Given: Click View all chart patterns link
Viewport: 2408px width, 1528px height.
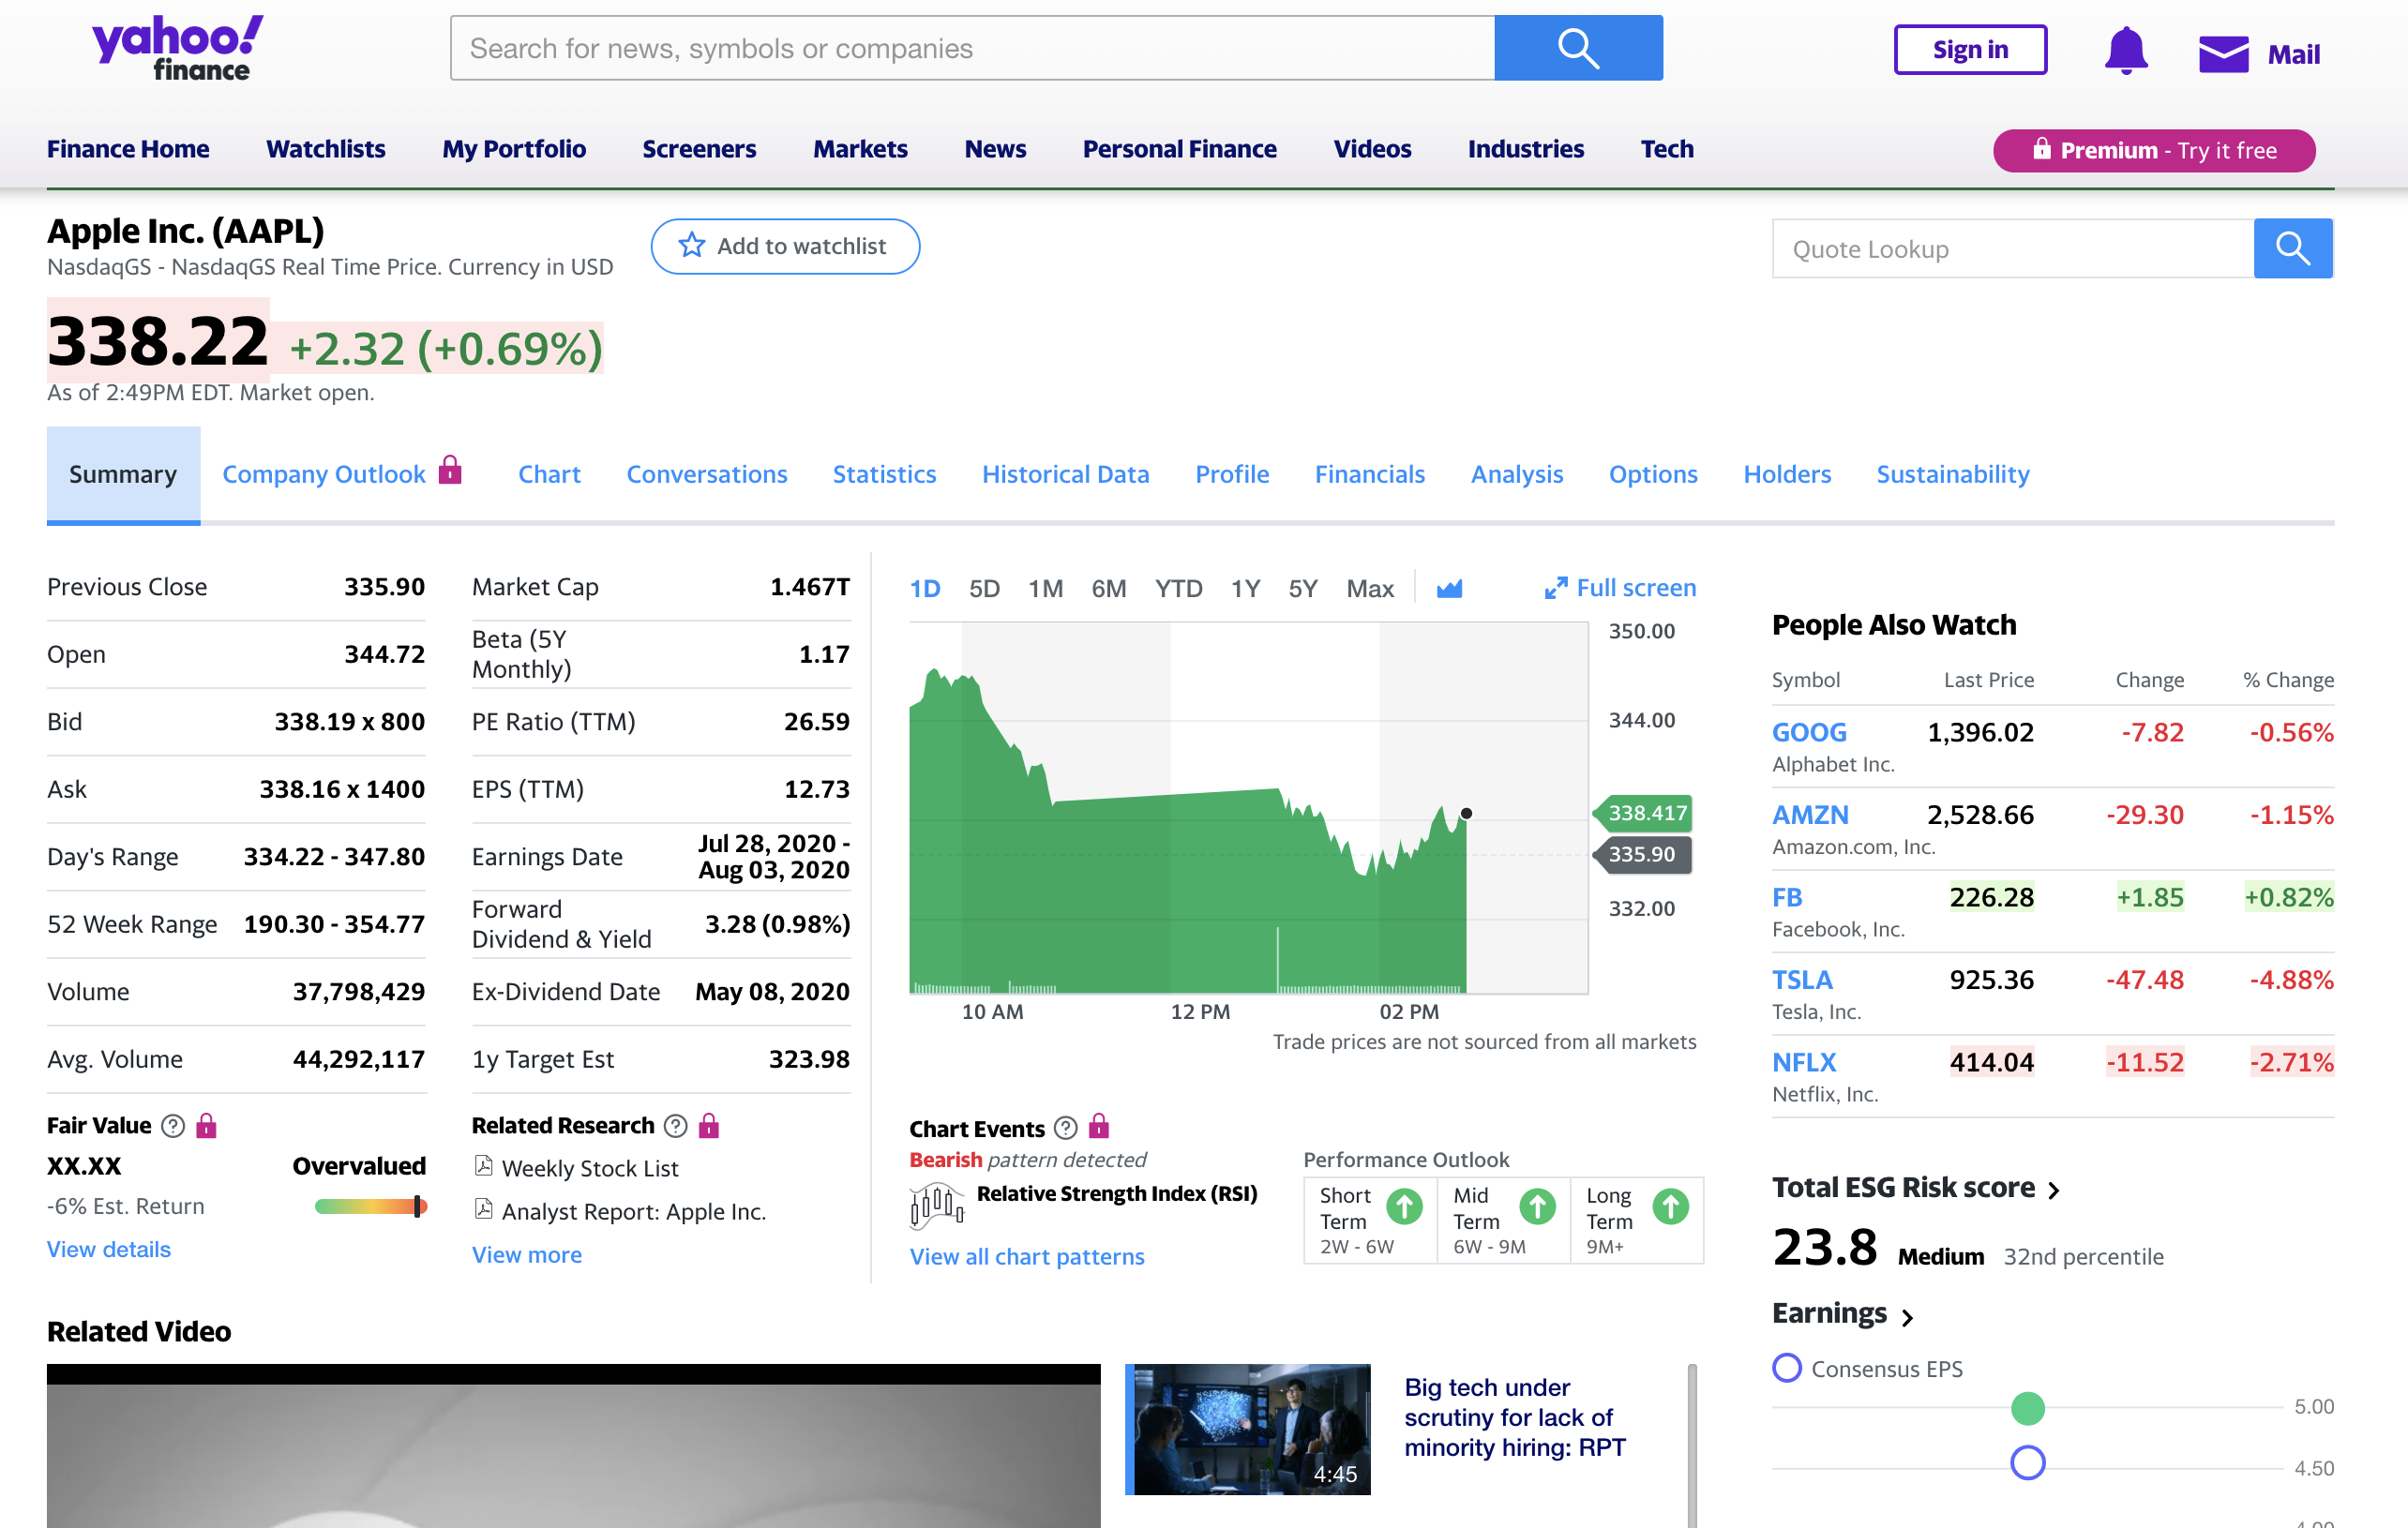Looking at the screenshot, I should coord(1027,1256).
